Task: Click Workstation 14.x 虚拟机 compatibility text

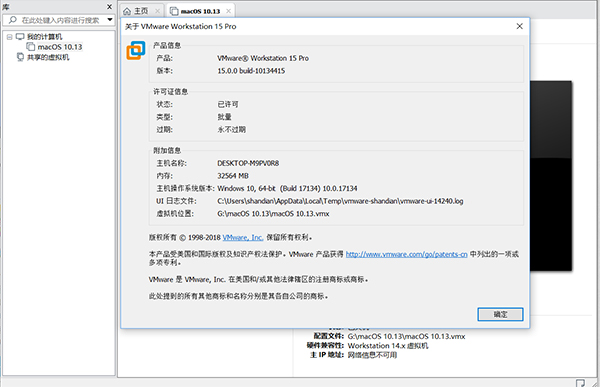Action: [x=388, y=346]
